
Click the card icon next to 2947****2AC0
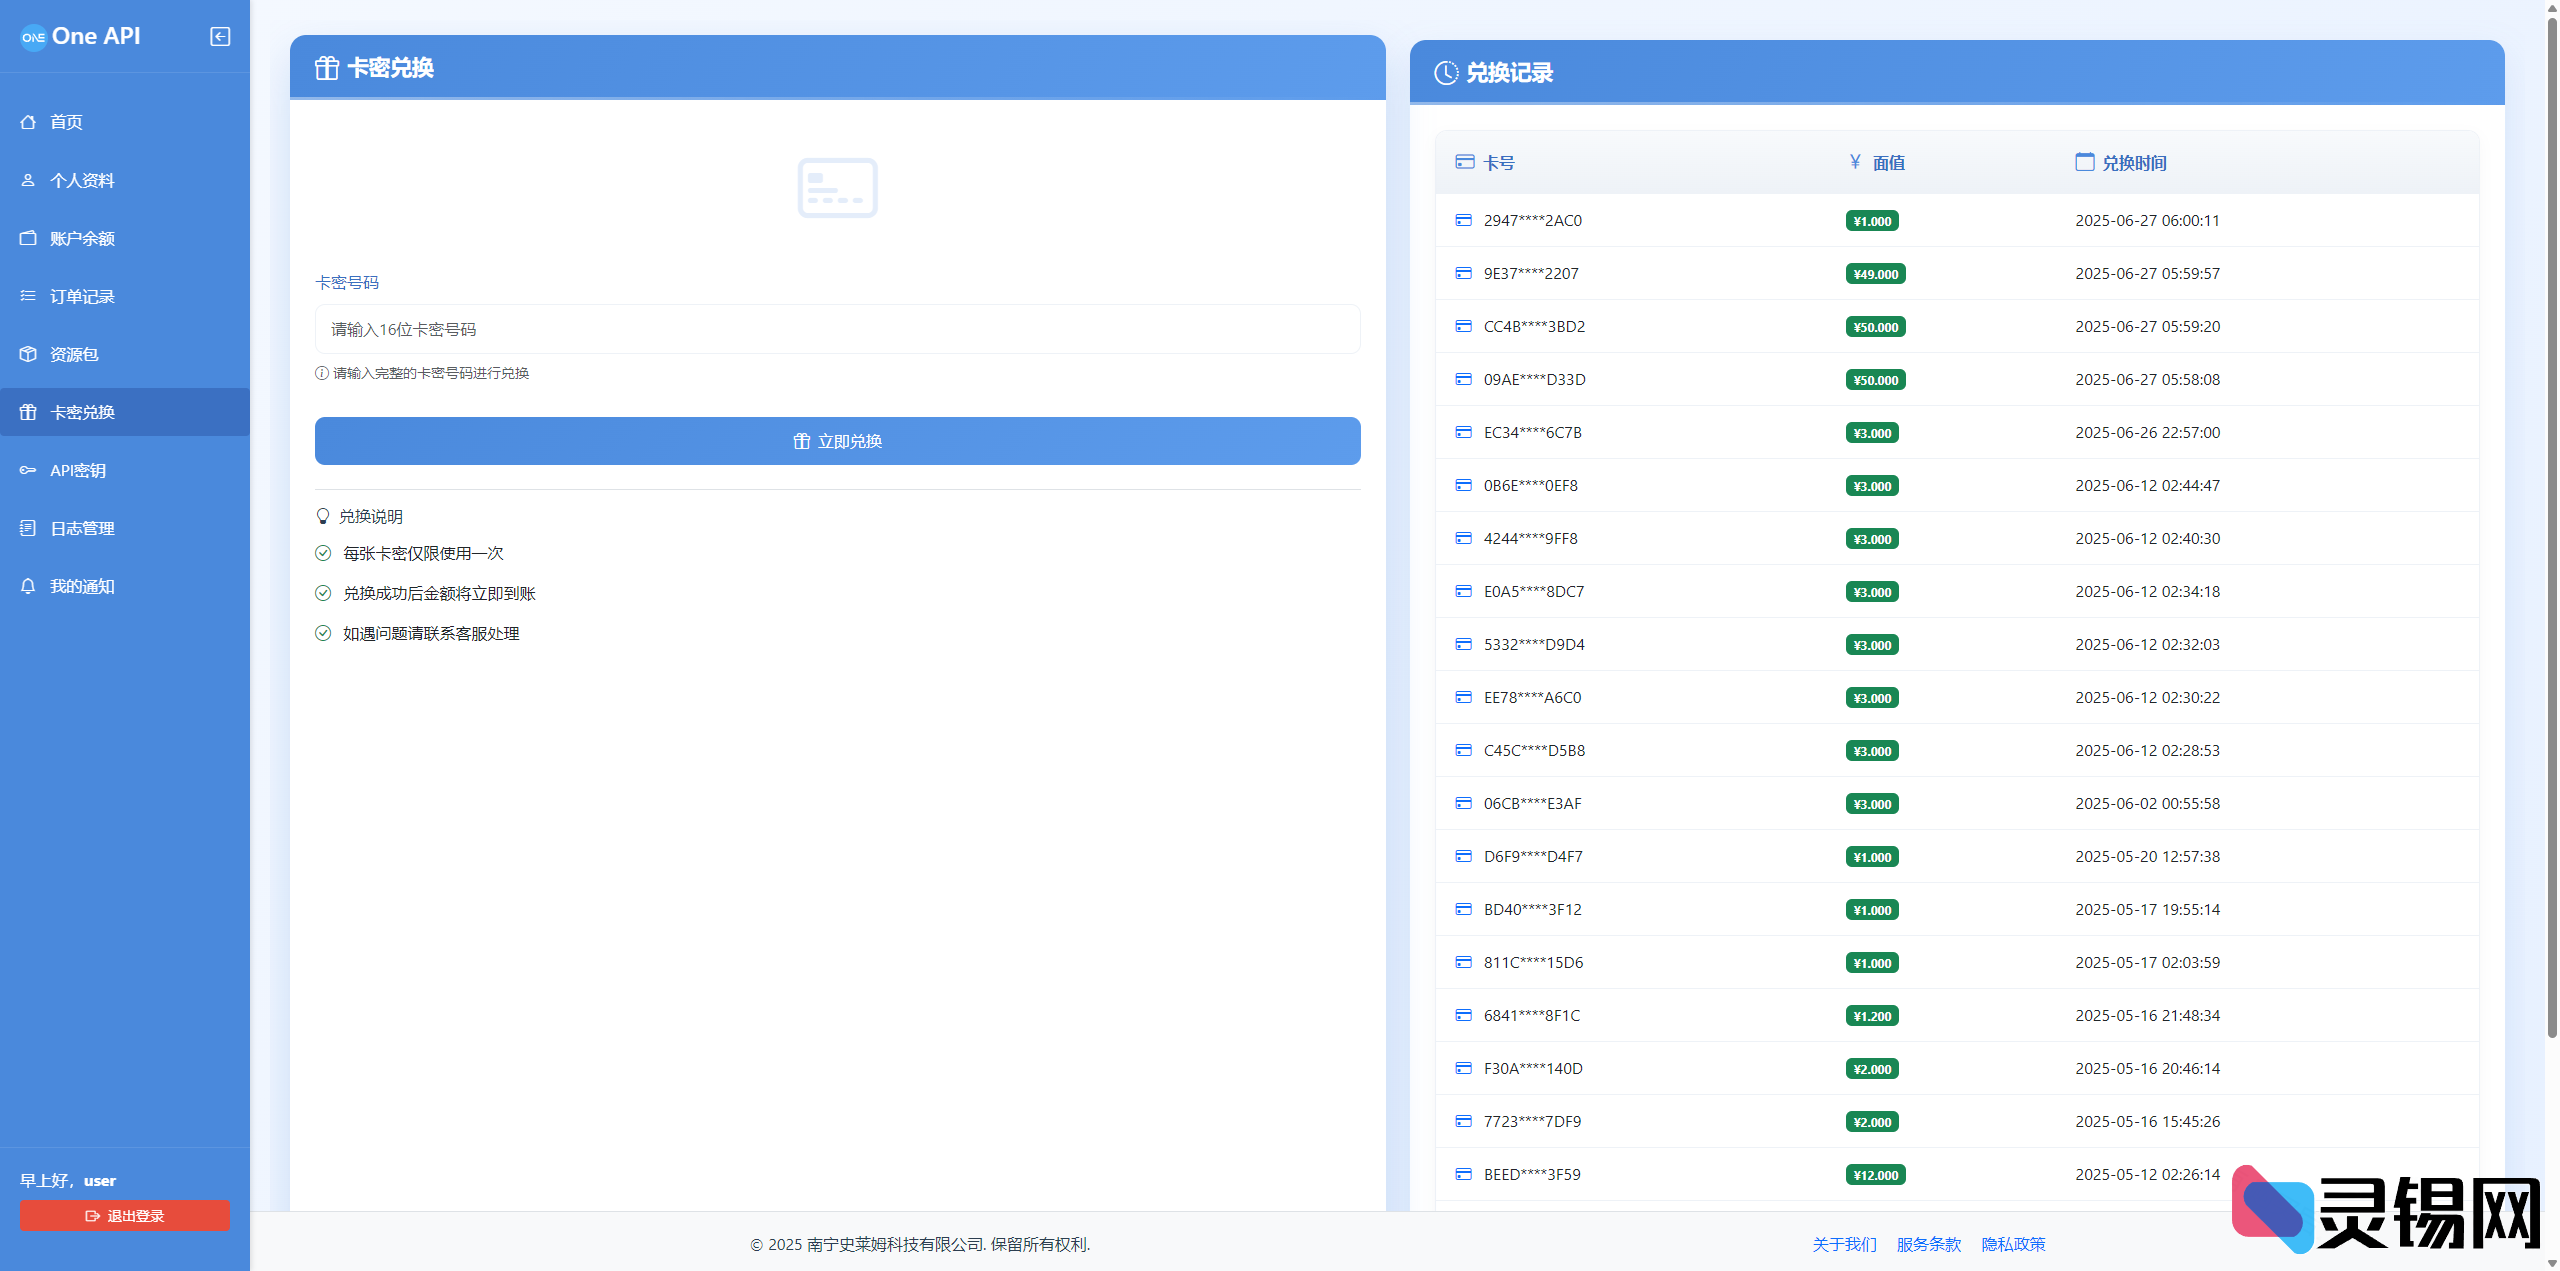pyautogui.click(x=1463, y=220)
